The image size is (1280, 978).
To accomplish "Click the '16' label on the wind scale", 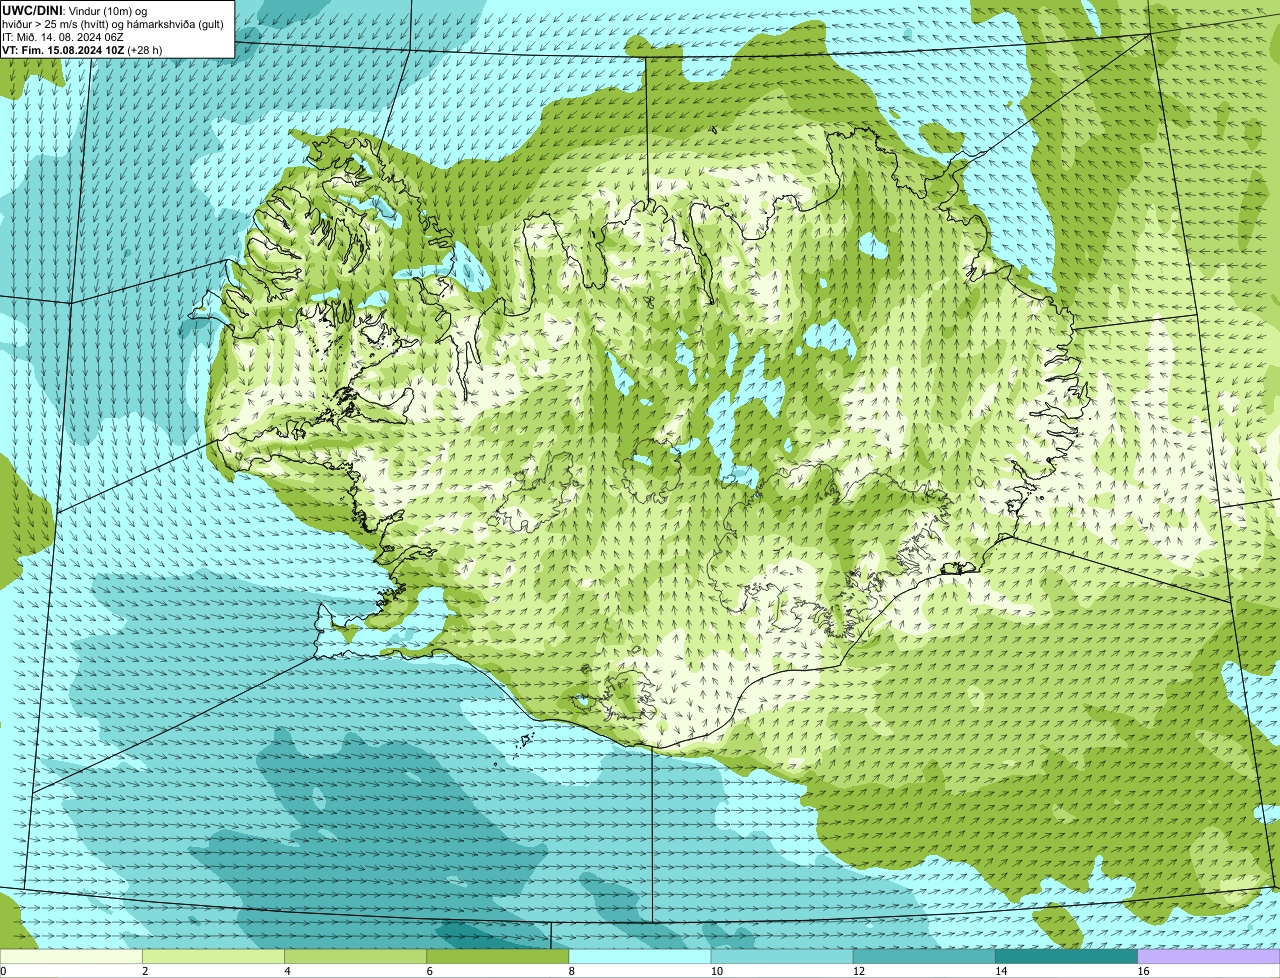I will [1143, 971].
